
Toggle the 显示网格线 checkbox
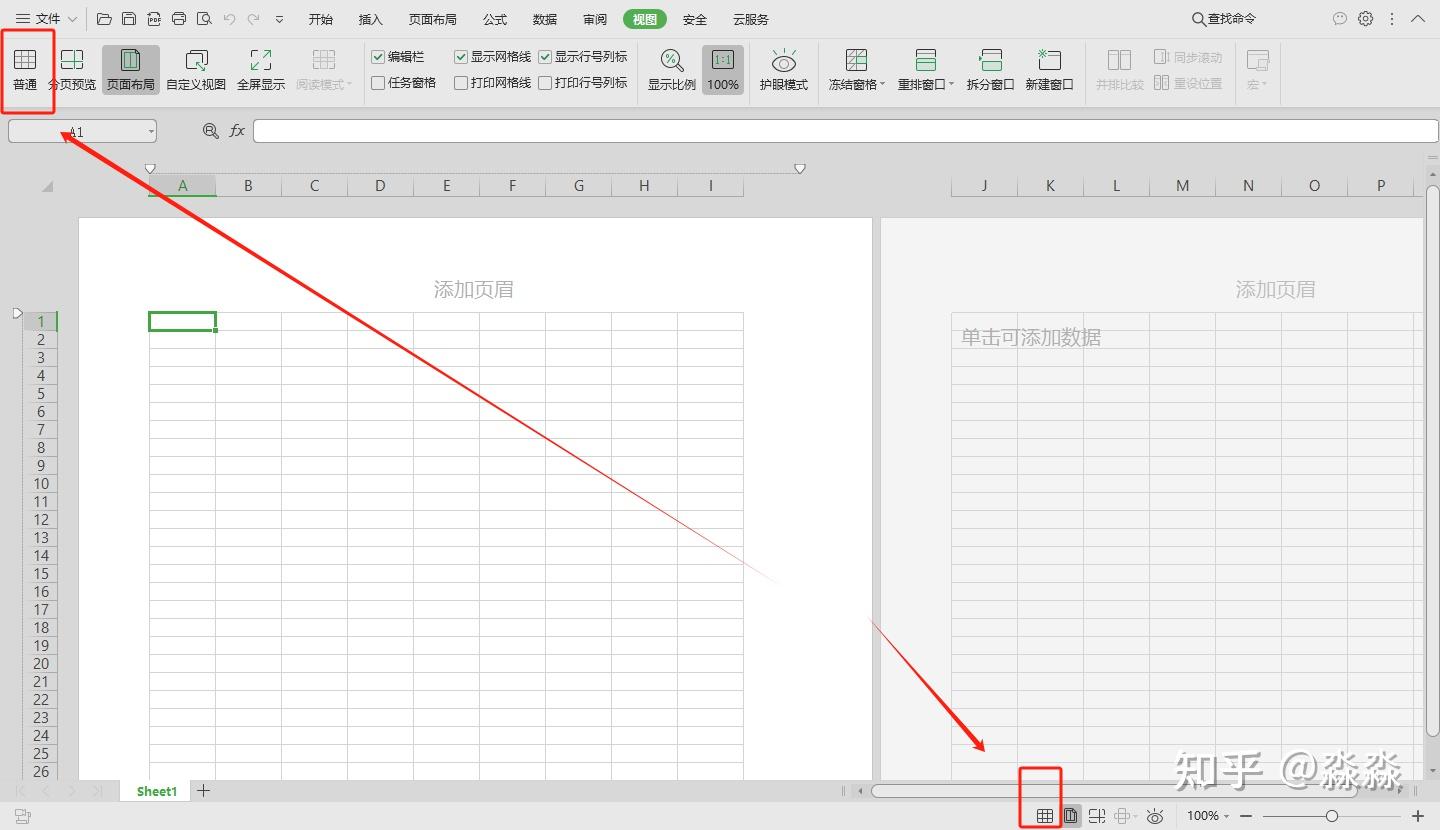pyautogui.click(x=461, y=57)
